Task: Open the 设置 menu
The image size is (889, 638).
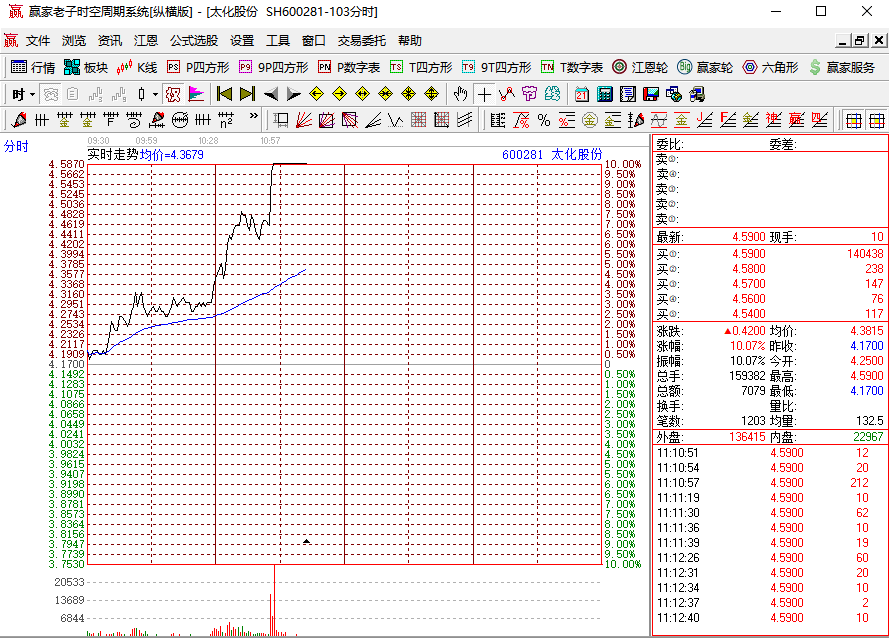Action: [242, 41]
